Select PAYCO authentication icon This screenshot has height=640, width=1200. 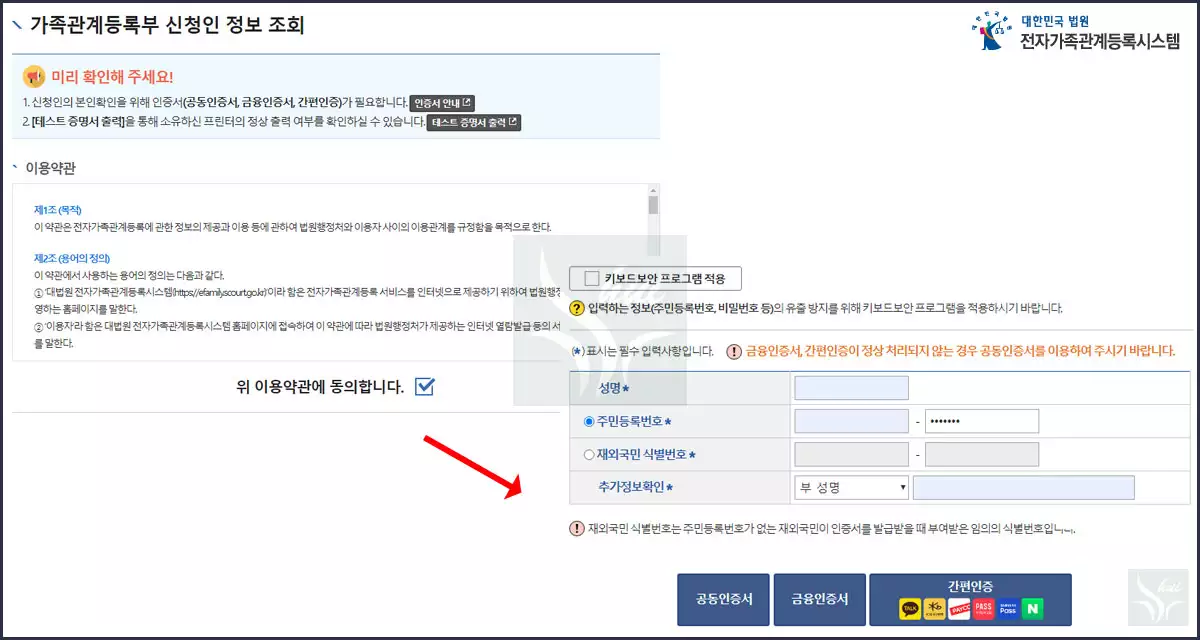coord(959,609)
